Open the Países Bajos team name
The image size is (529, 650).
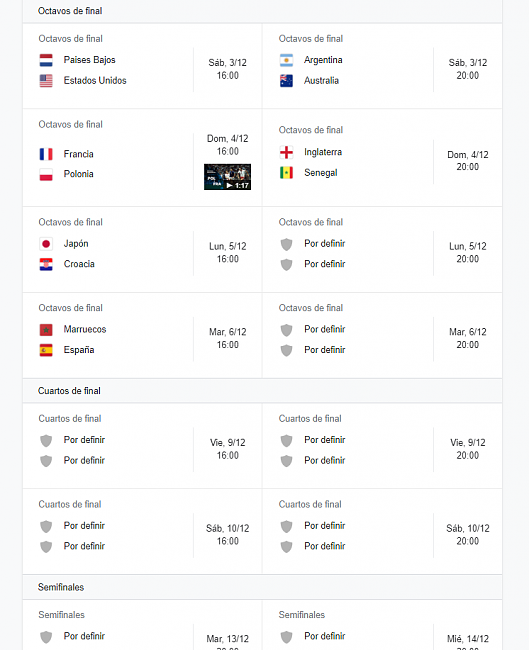(x=90, y=60)
